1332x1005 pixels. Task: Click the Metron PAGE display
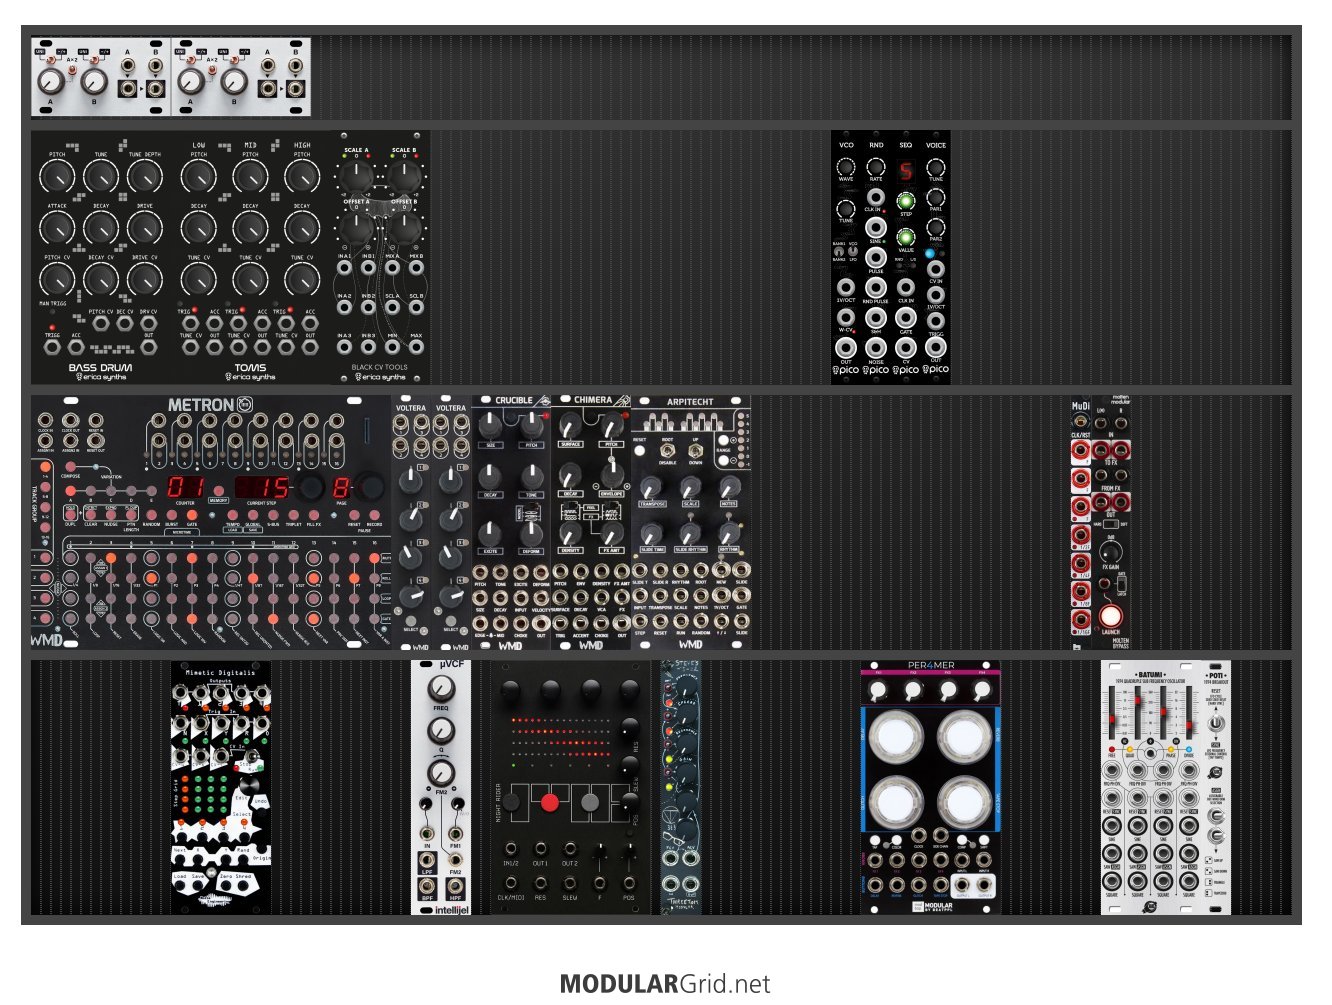coord(341,487)
